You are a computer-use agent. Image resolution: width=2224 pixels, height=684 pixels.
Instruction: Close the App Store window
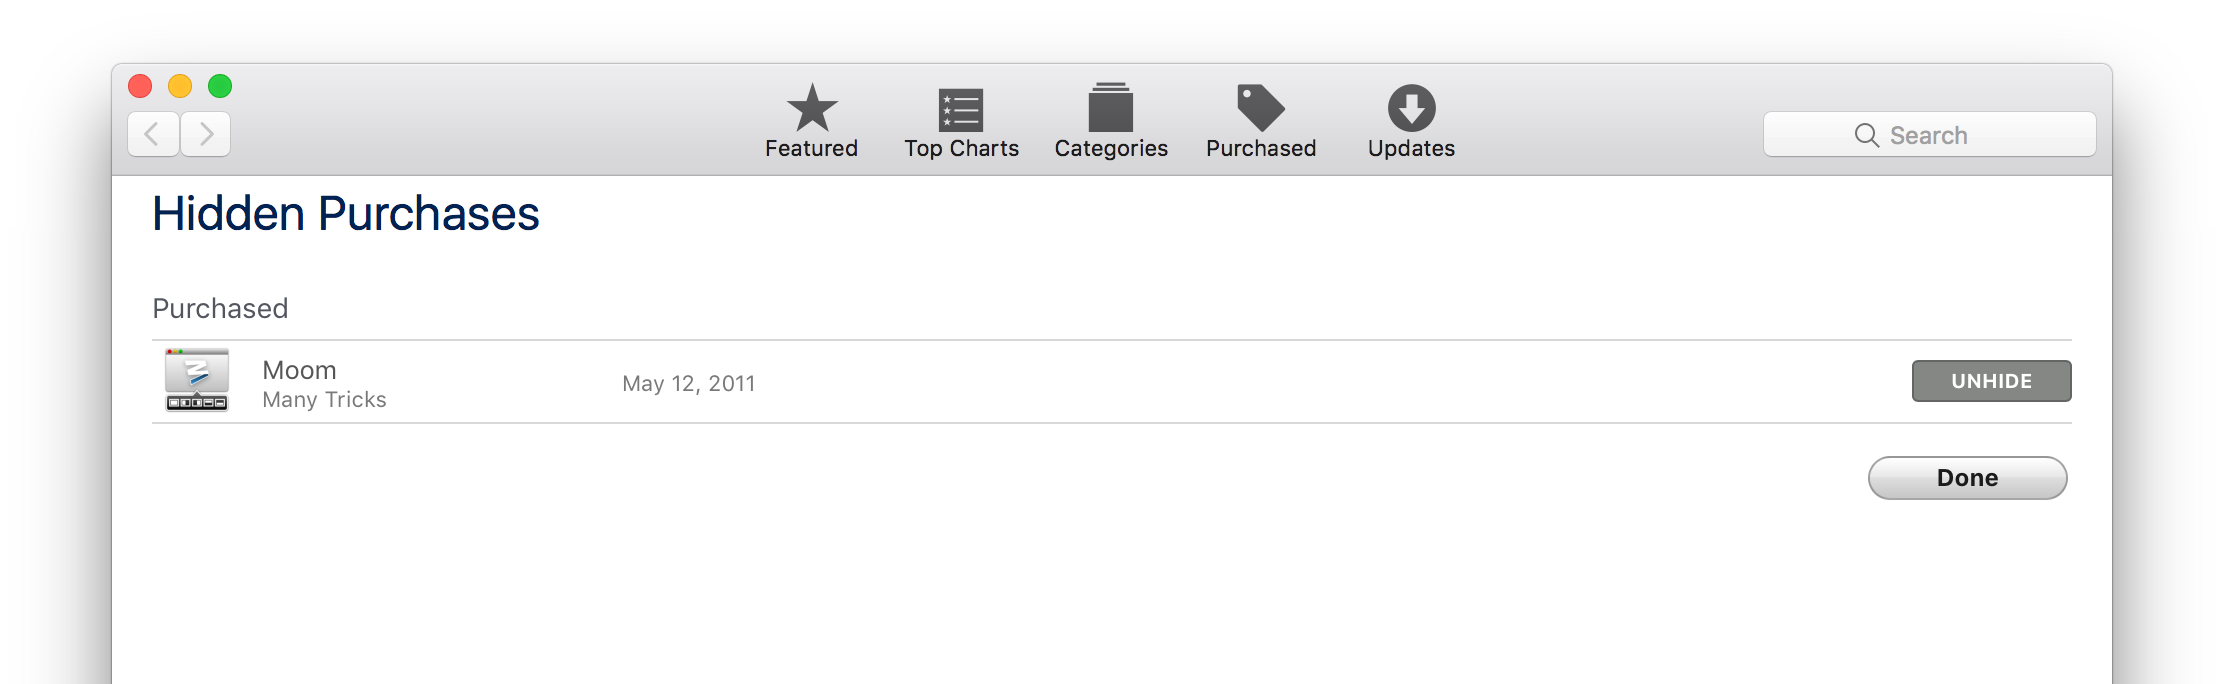[140, 86]
